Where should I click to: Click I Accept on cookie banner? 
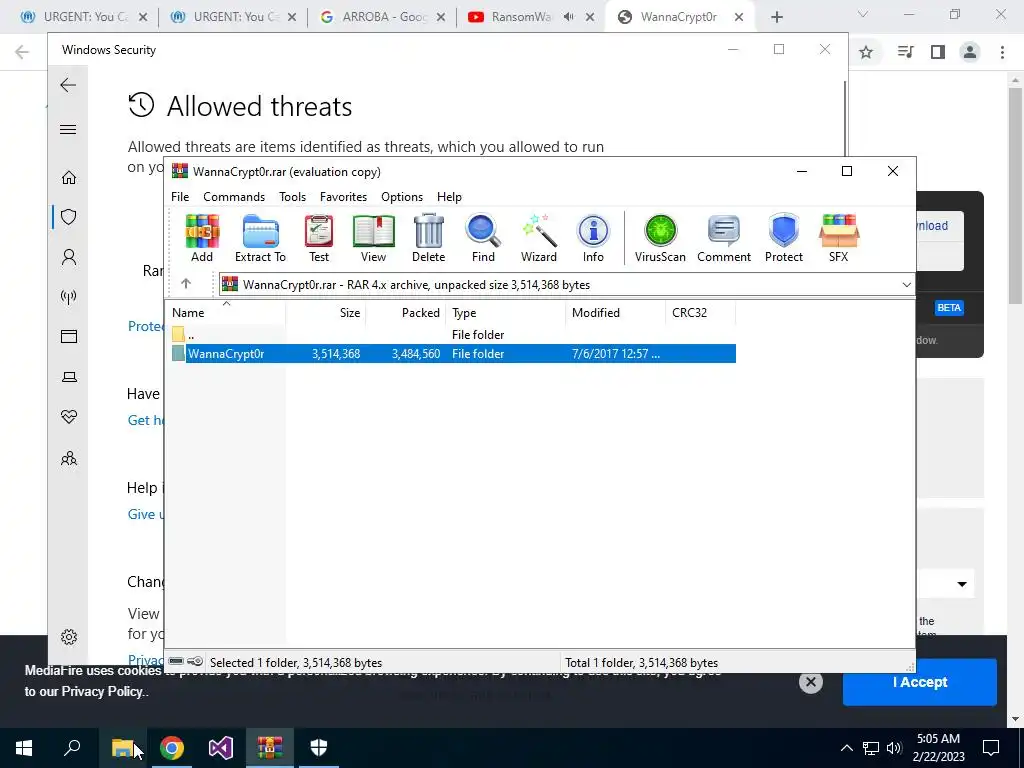point(920,682)
